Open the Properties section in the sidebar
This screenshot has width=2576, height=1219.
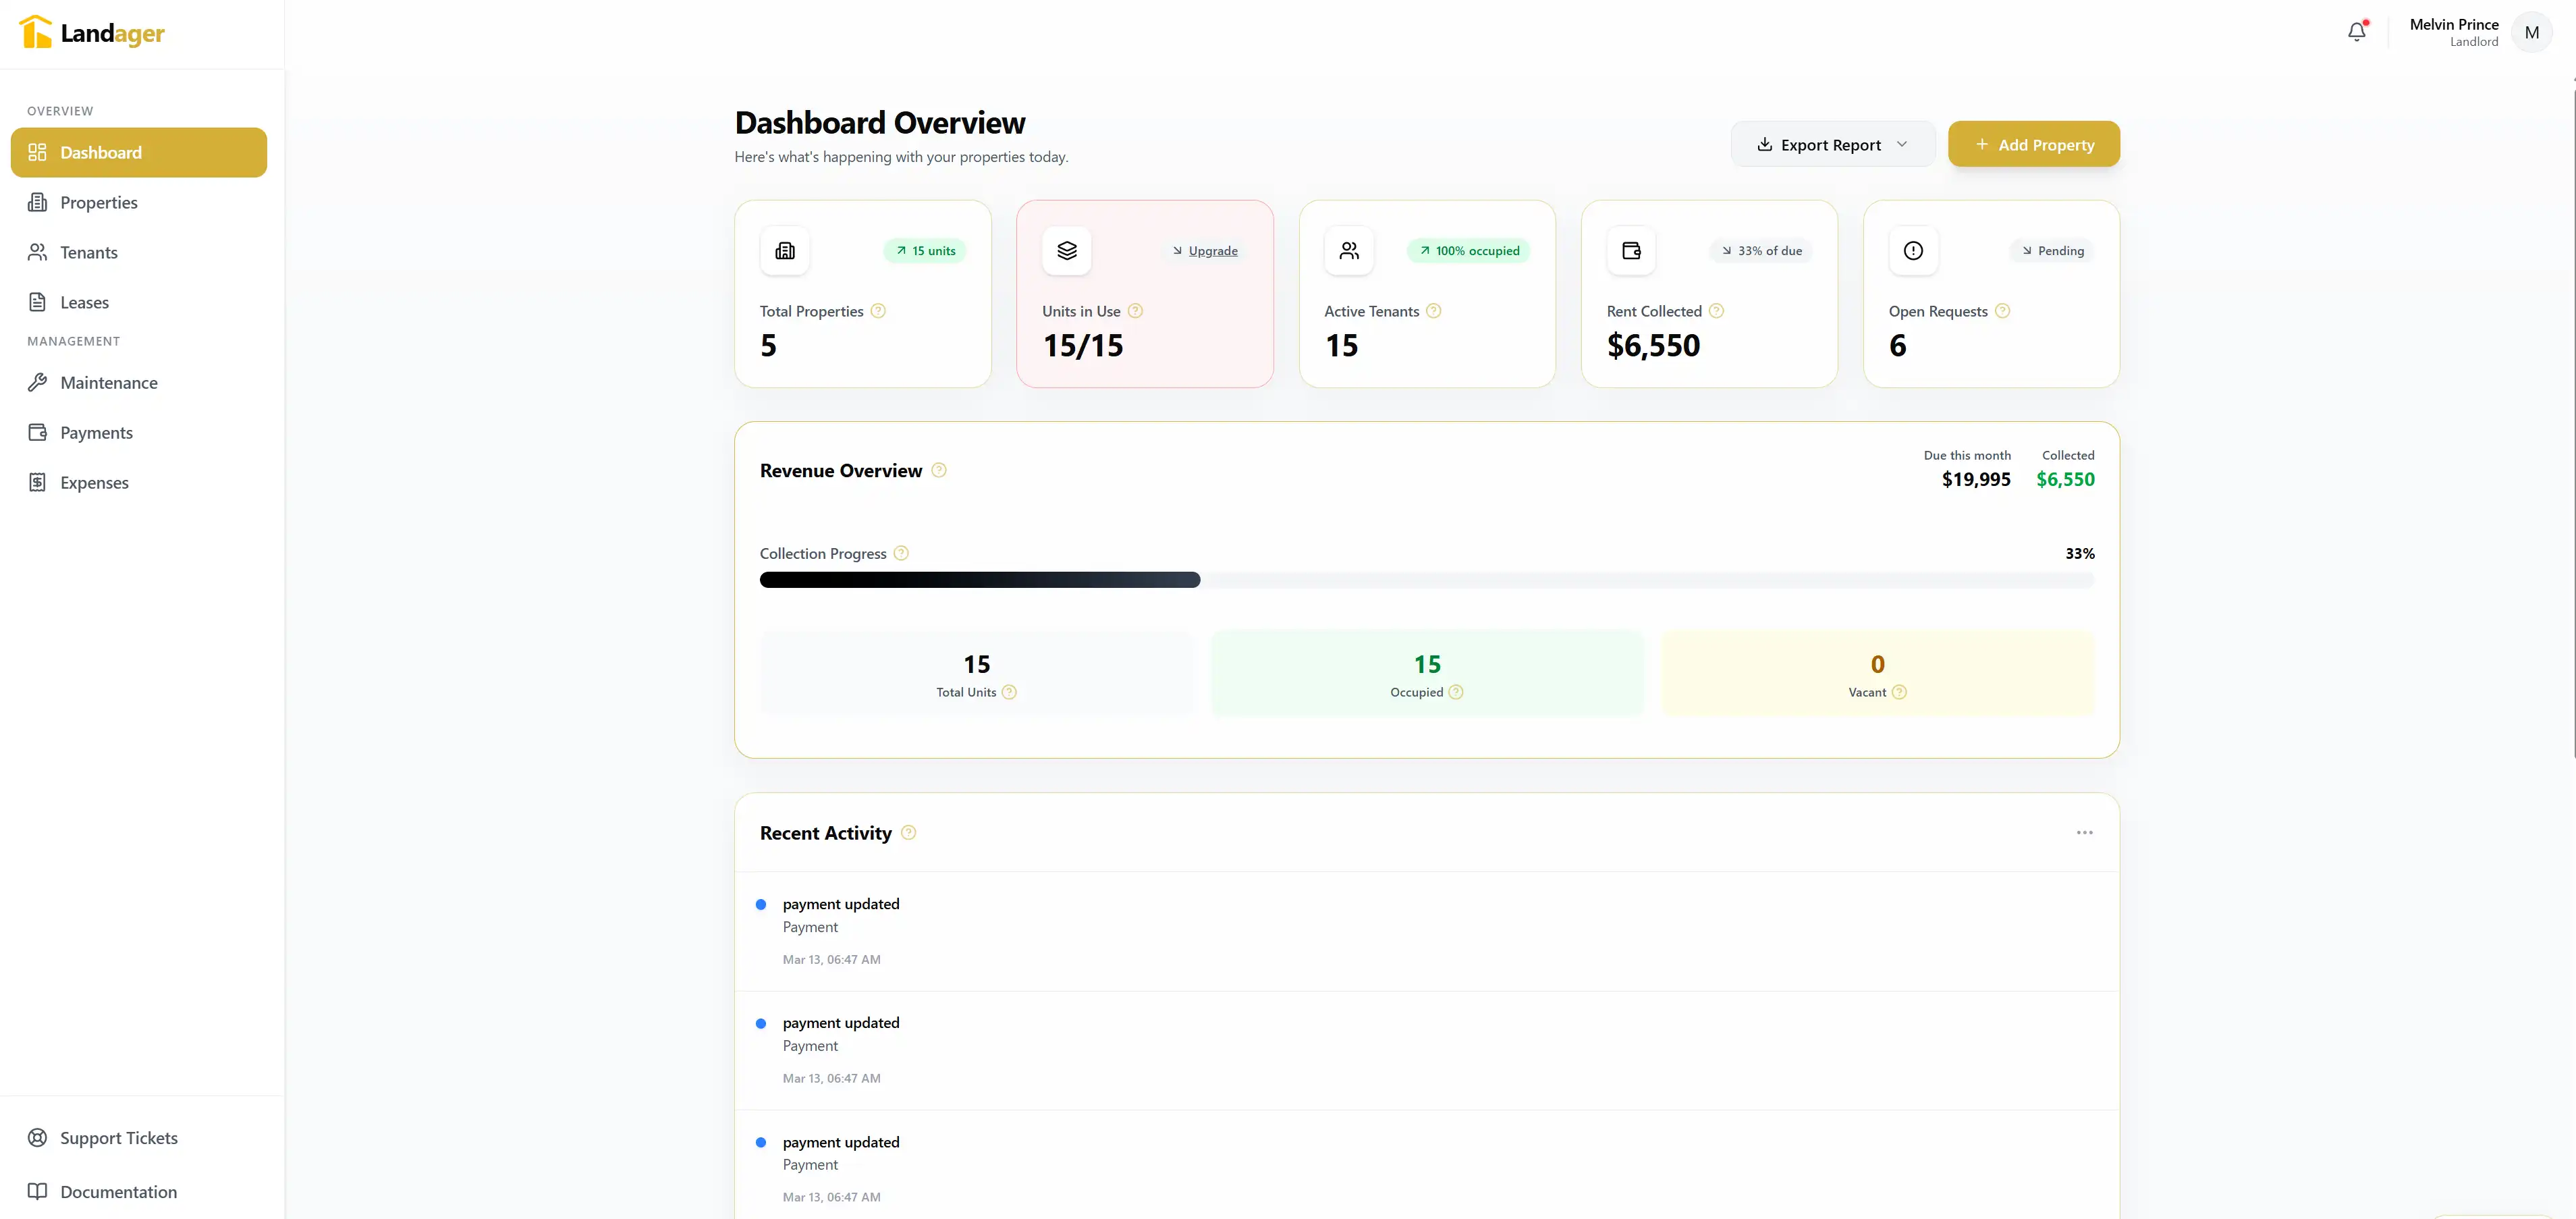click(99, 202)
